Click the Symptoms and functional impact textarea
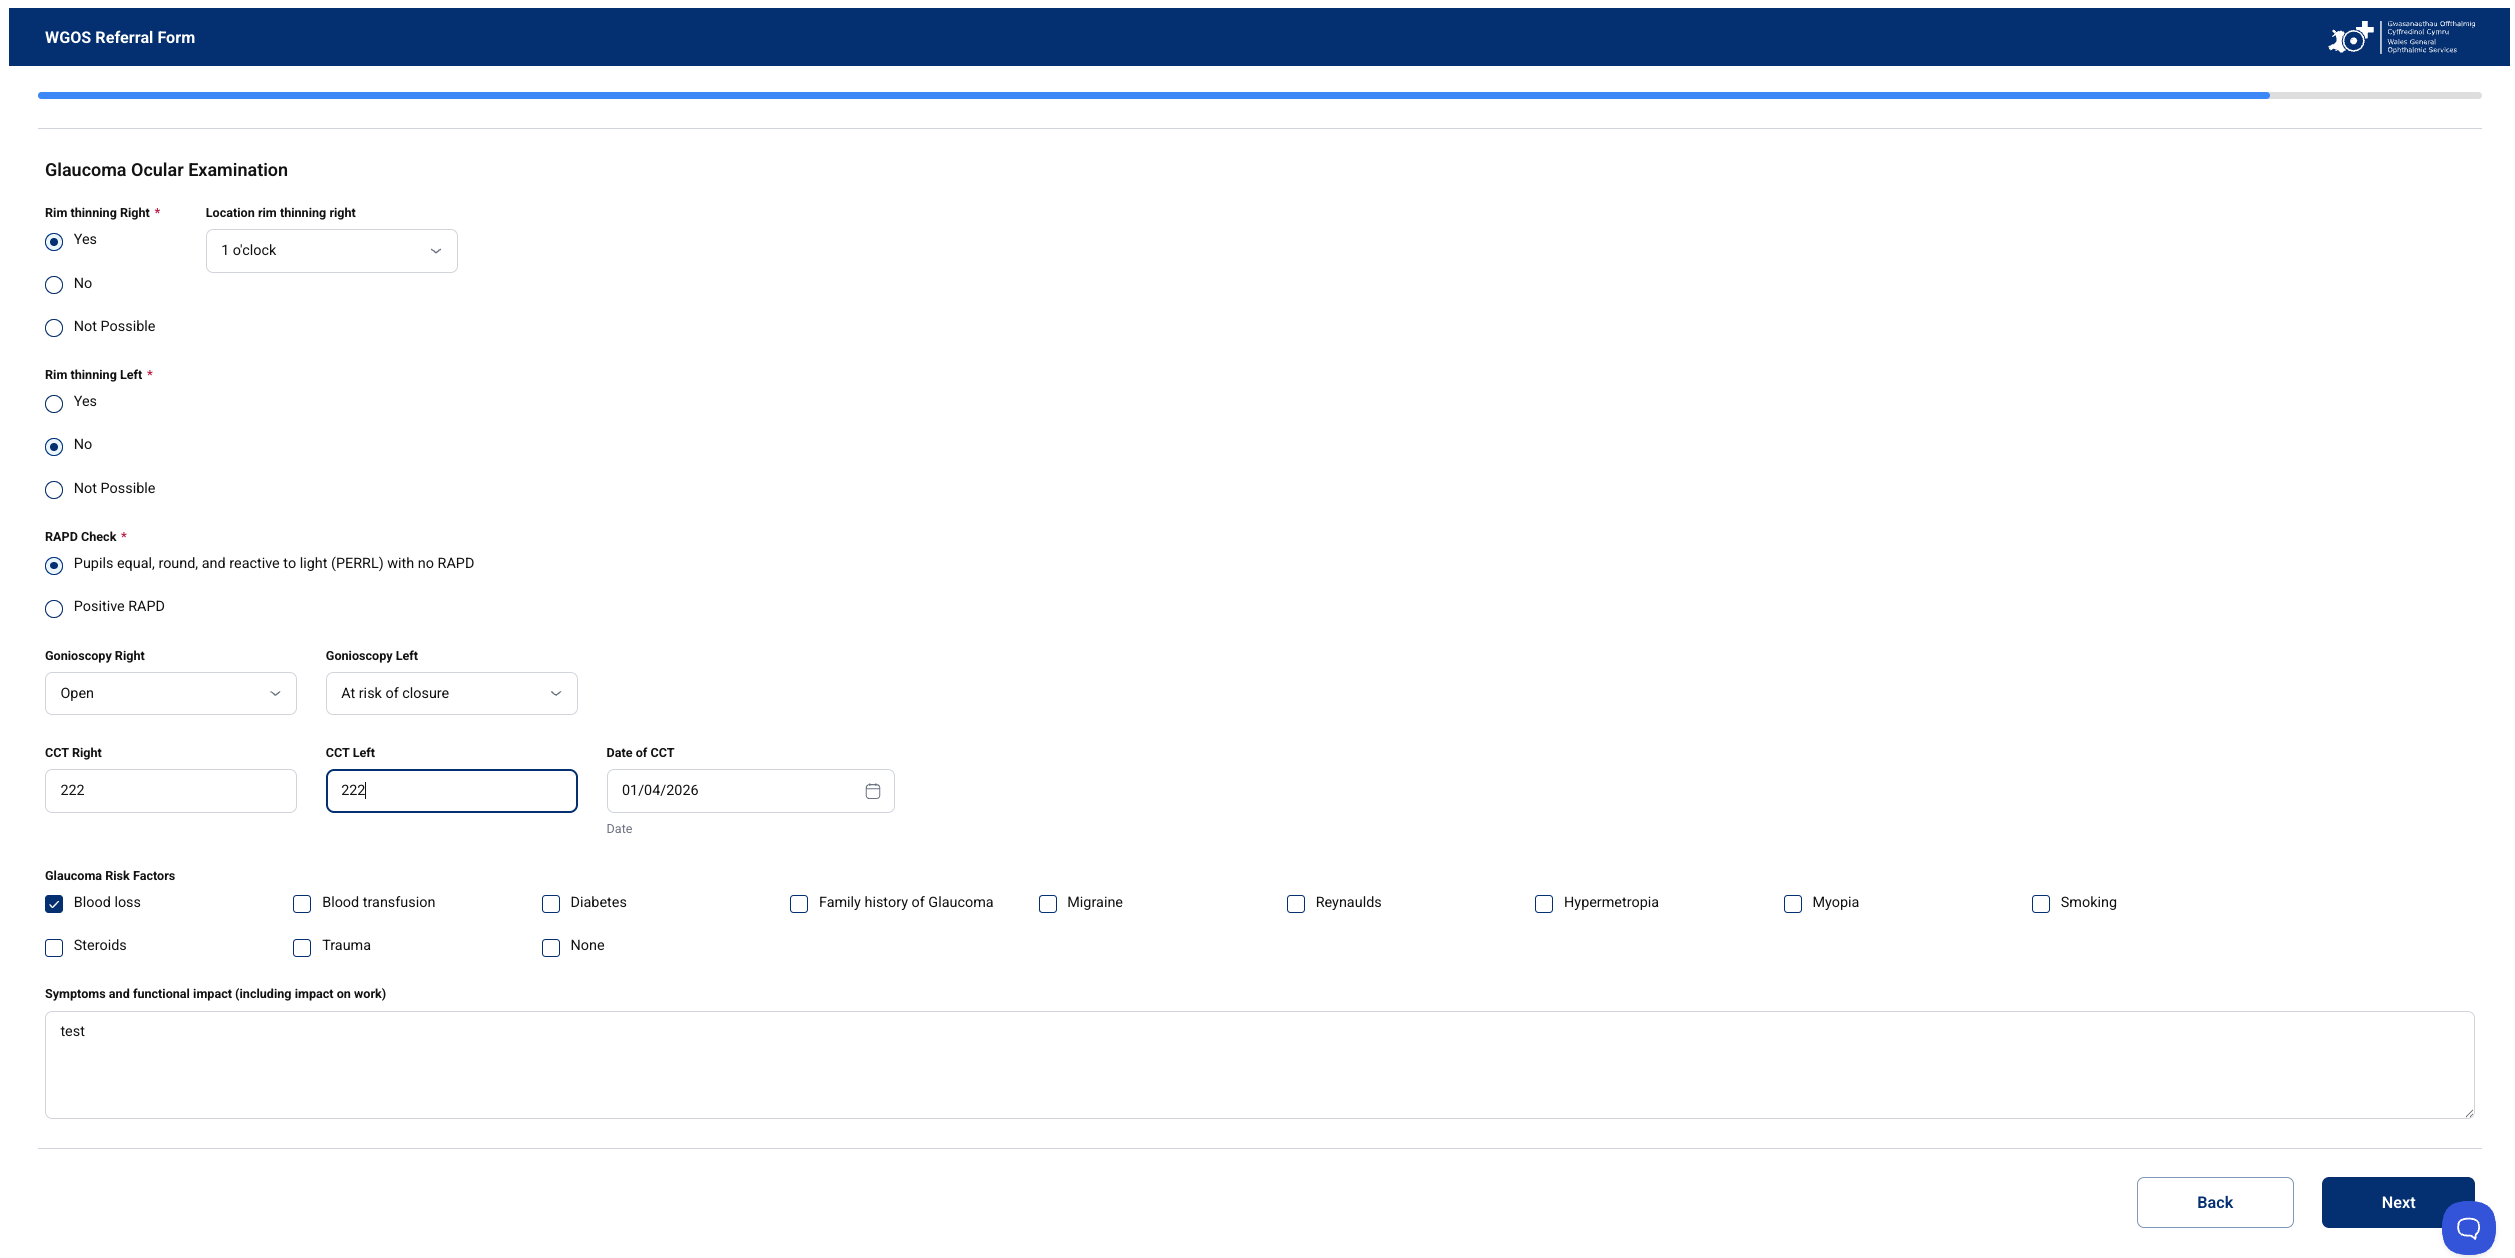Viewport: 2515px width, 1258px height. pos(1259,1065)
